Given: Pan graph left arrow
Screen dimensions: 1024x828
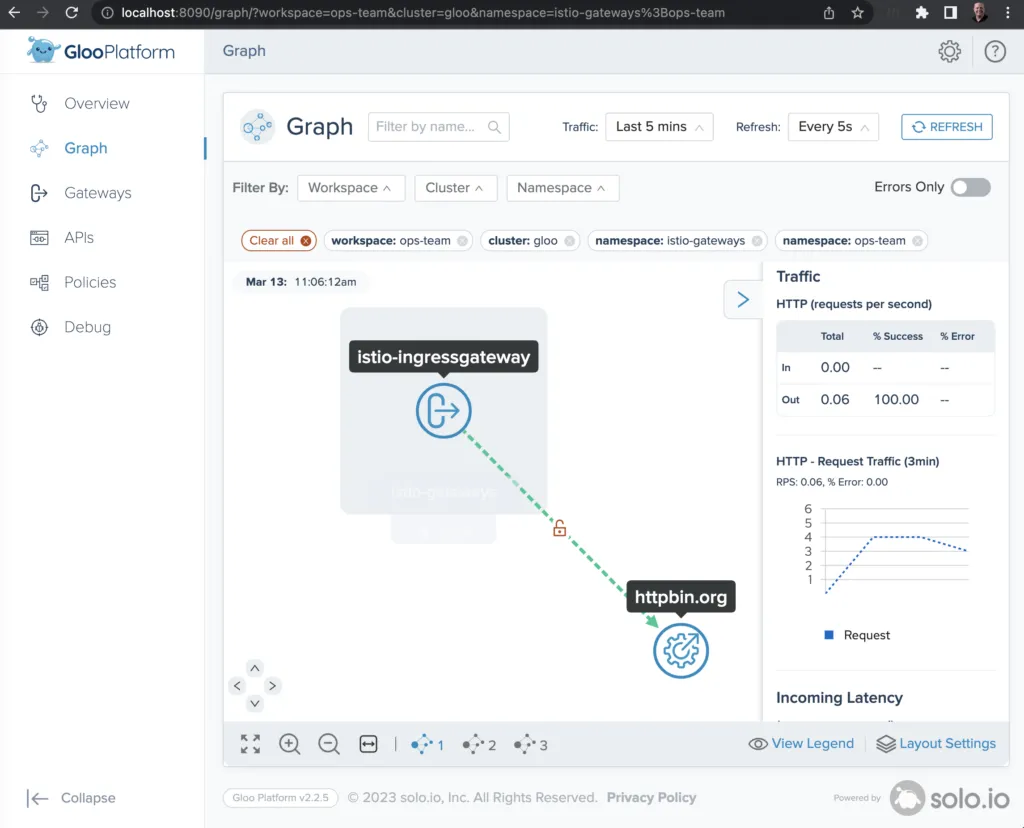Looking at the screenshot, I should pyautogui.click(x=237, y=686).
